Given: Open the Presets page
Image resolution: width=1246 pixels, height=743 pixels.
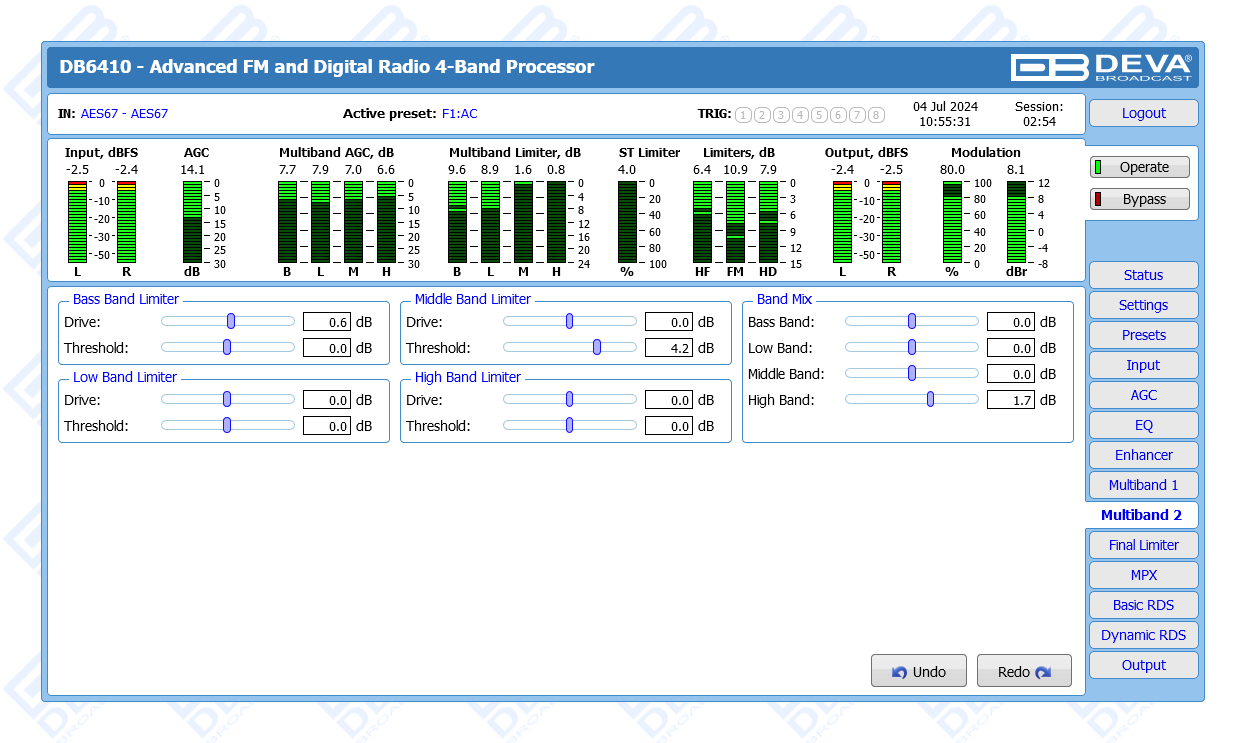Looking at the screenshot, I should (x=1143, y=335).
